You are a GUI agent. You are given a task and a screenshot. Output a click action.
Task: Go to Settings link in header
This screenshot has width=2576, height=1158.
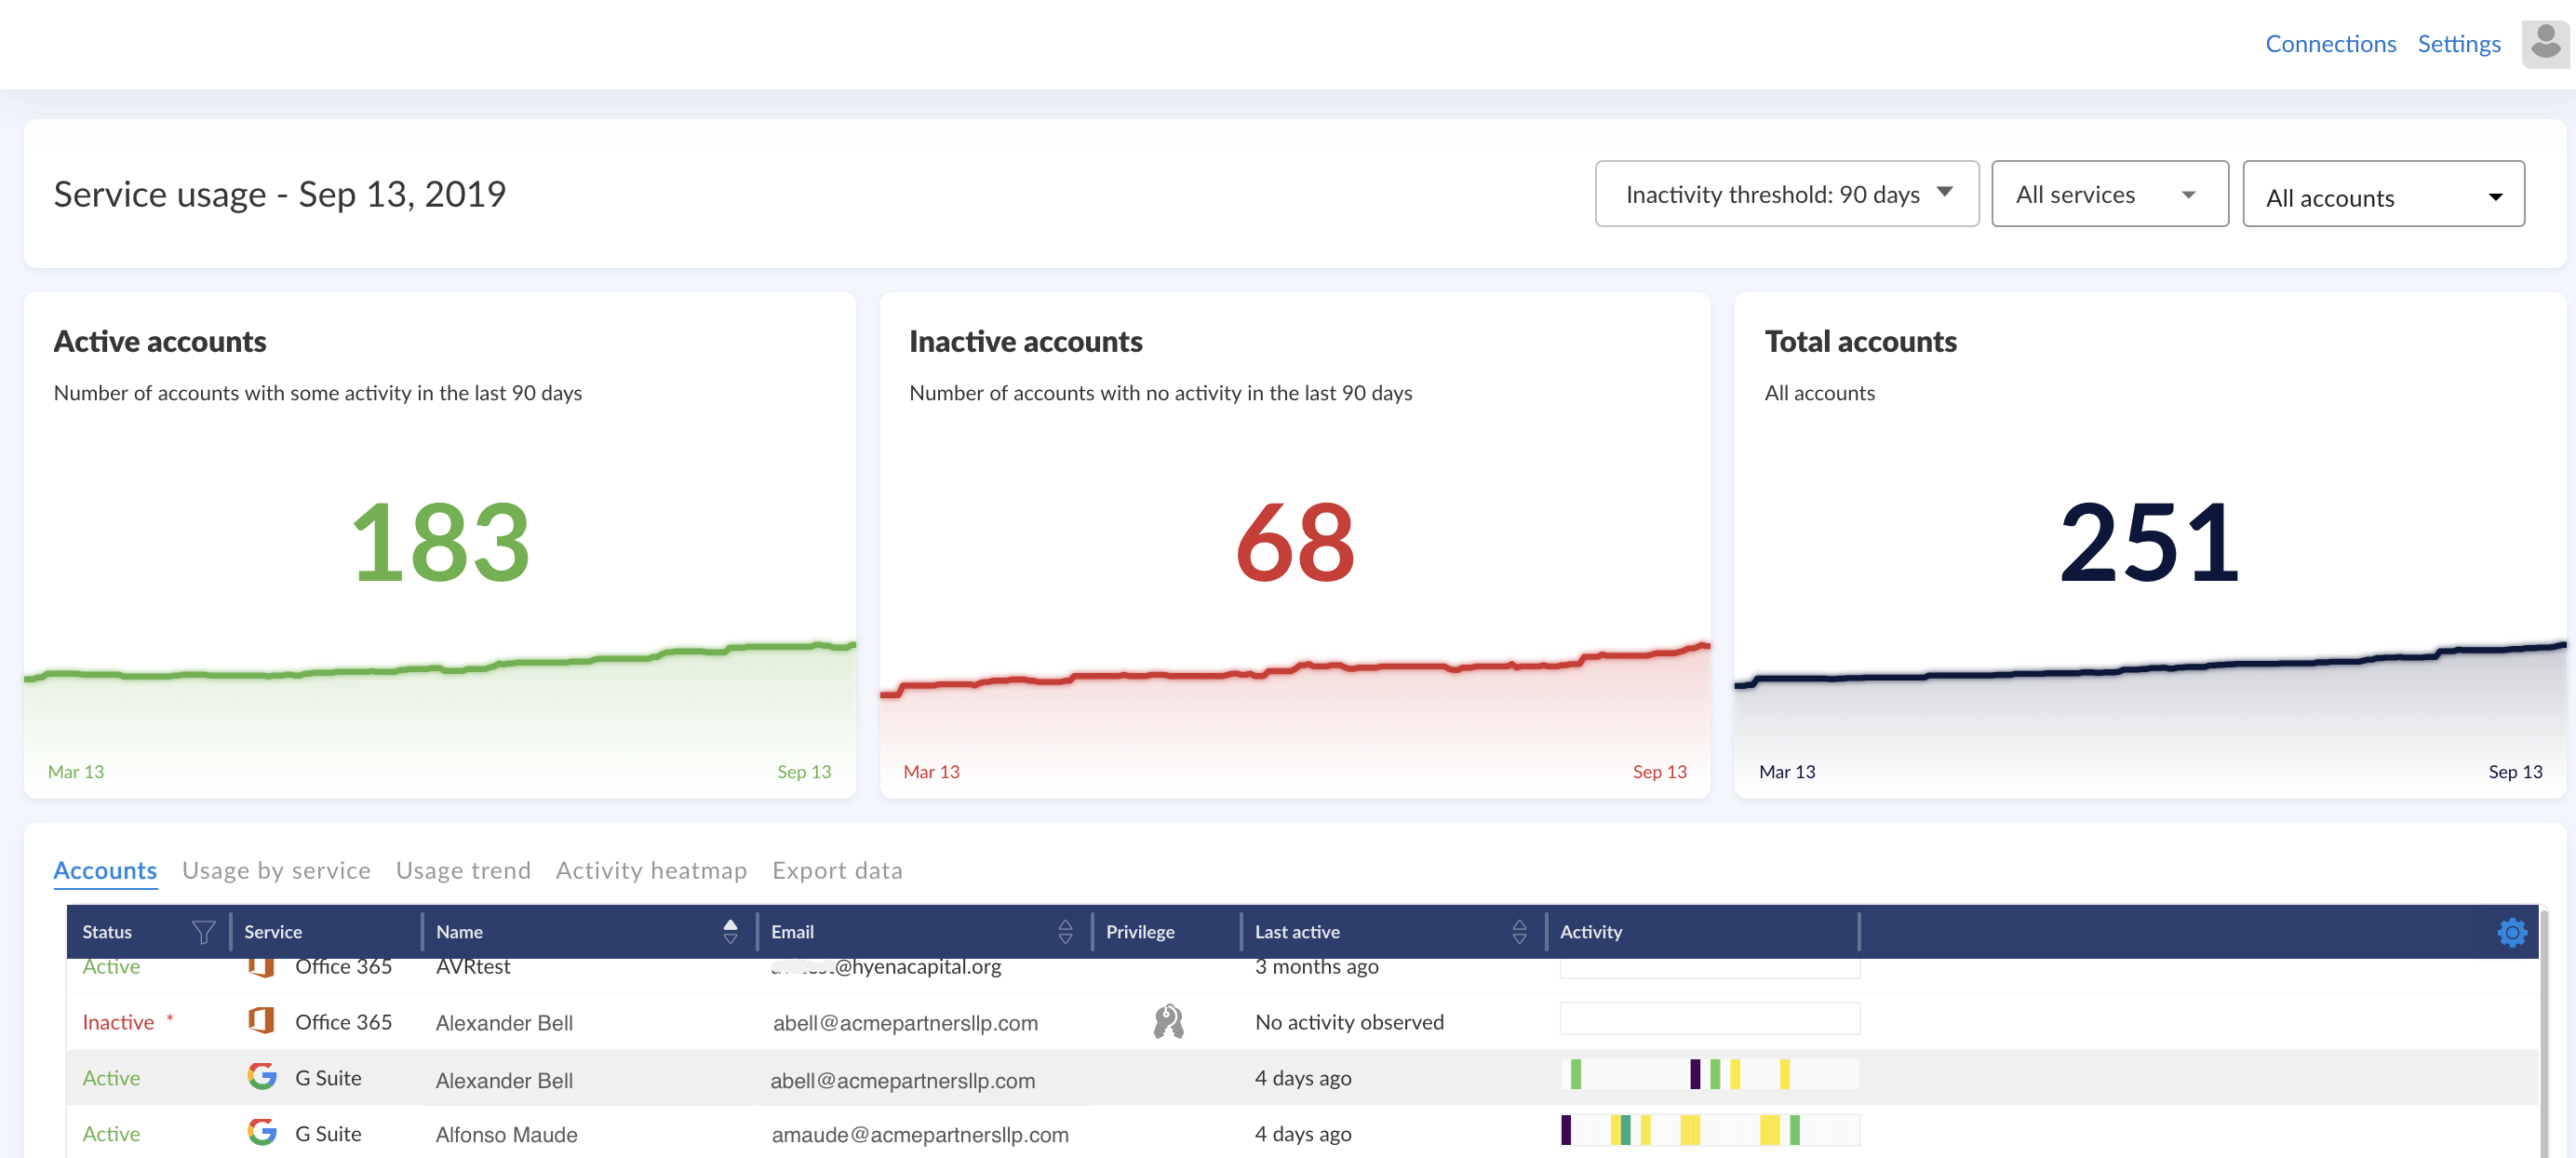(x=2458, y=44)
